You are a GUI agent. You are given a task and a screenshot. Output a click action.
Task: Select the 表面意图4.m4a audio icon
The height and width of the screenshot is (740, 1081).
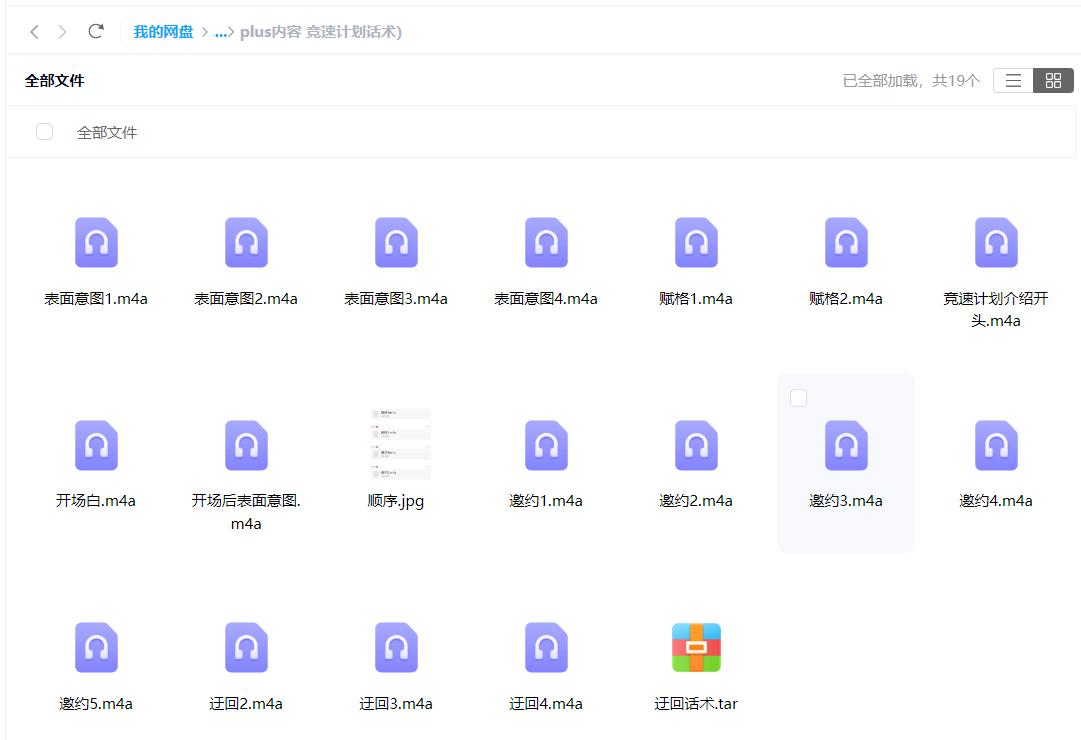546,243
